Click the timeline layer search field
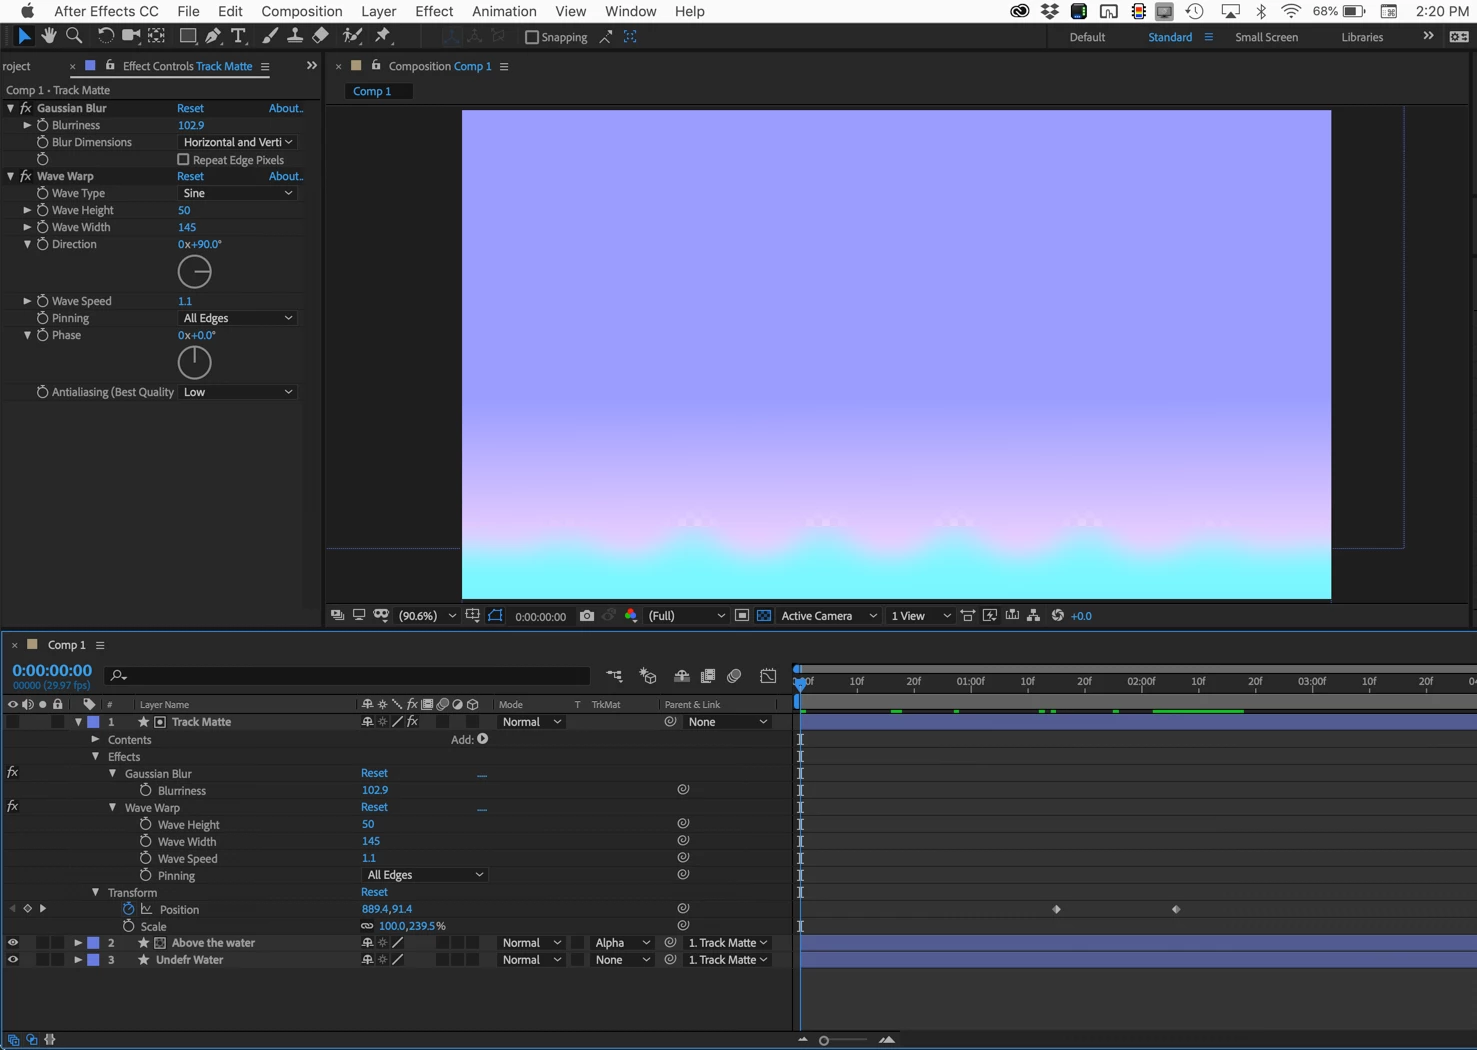The width and height of the screenshot is (1477, 1050). pos(347,676)
